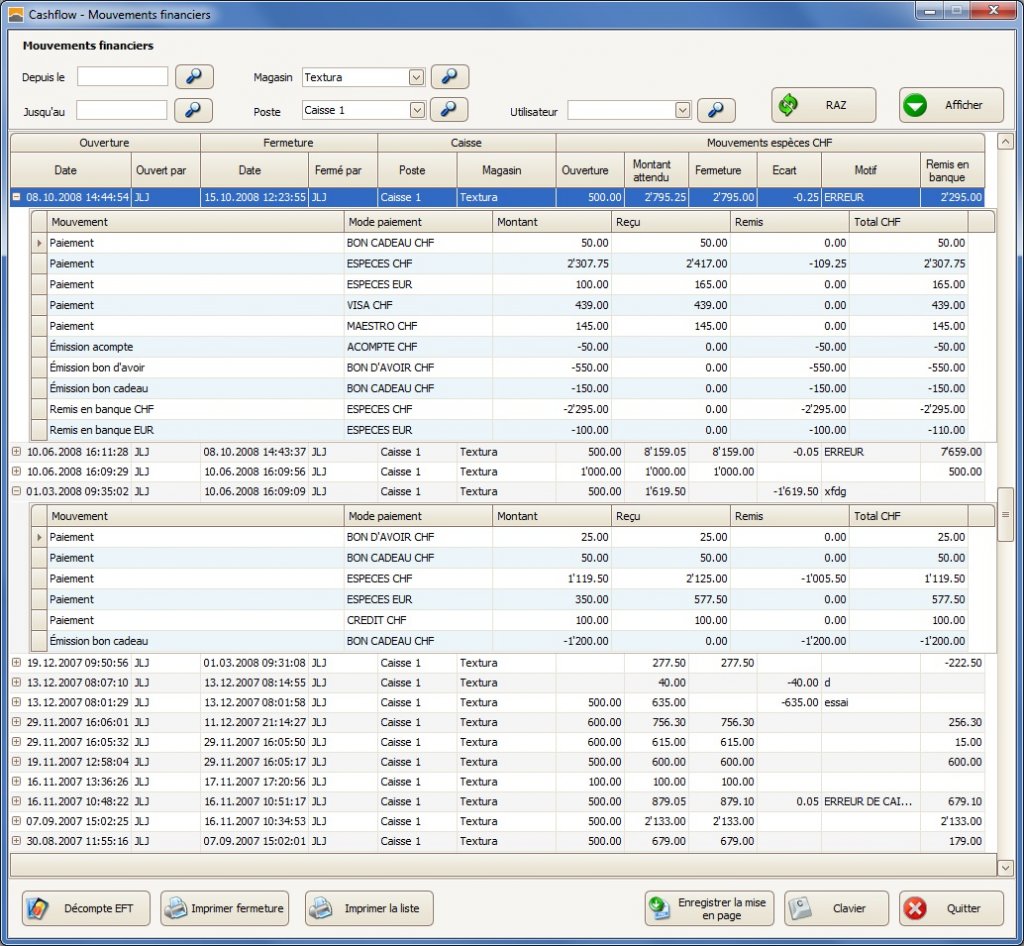
Task: Click the search icon next to Utilisateur
Action: (x=716, y=111)
